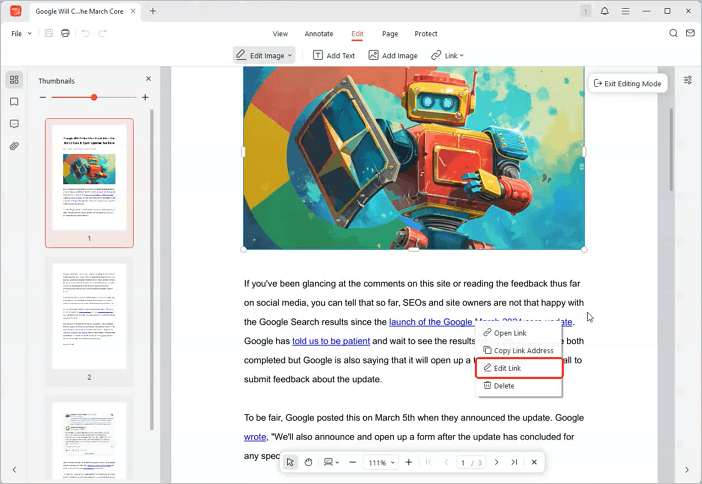Click the 'told us to be patient' link
The width and height of the screenshot is (702, 484).
[x=331, y=341]
